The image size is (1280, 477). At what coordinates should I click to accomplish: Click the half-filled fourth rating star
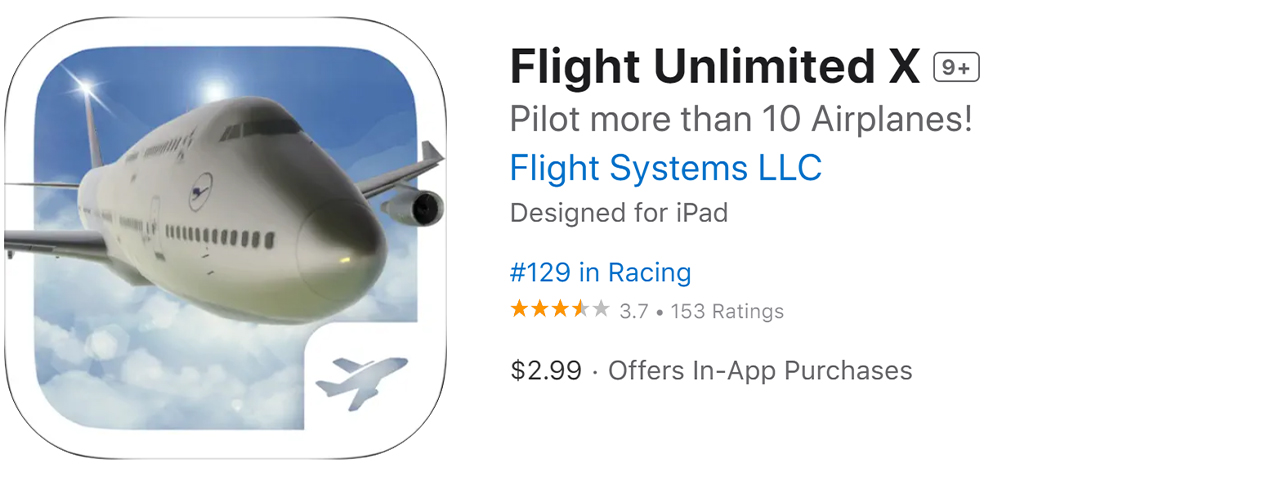coord(580,309)
